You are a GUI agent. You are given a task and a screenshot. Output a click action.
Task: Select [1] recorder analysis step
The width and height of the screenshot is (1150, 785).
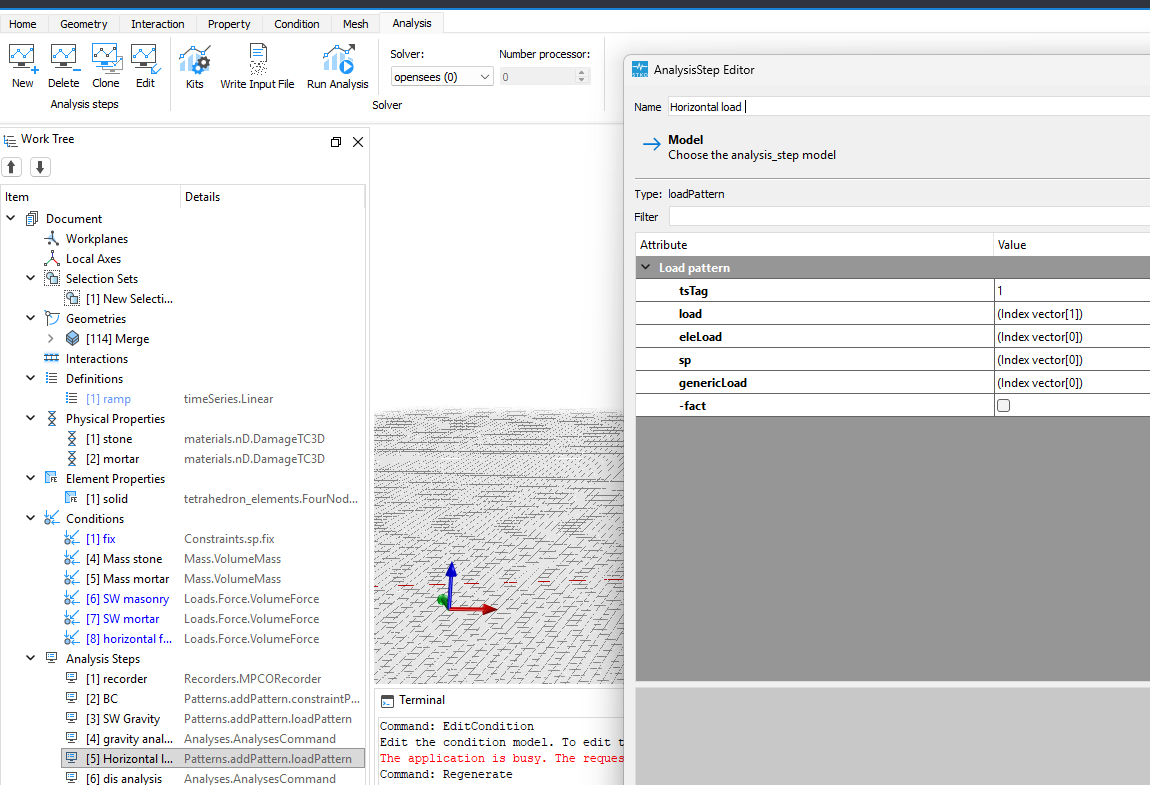[x=117, y=679]
